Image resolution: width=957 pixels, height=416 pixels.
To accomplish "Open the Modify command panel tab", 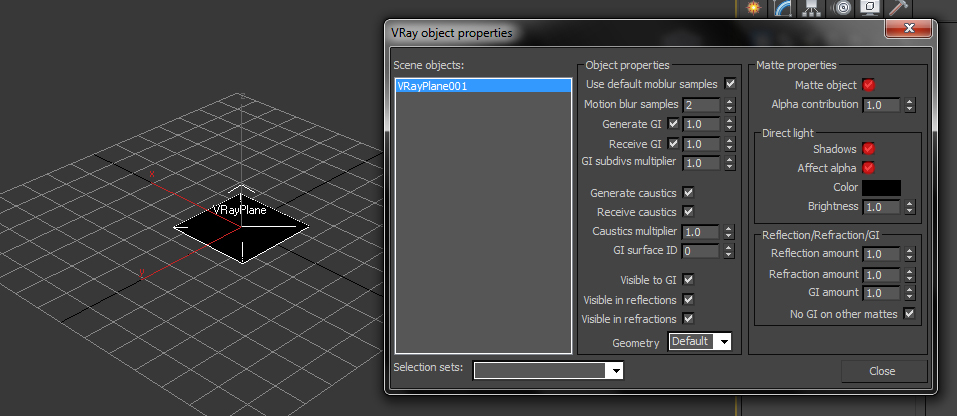I will [783, 8].
